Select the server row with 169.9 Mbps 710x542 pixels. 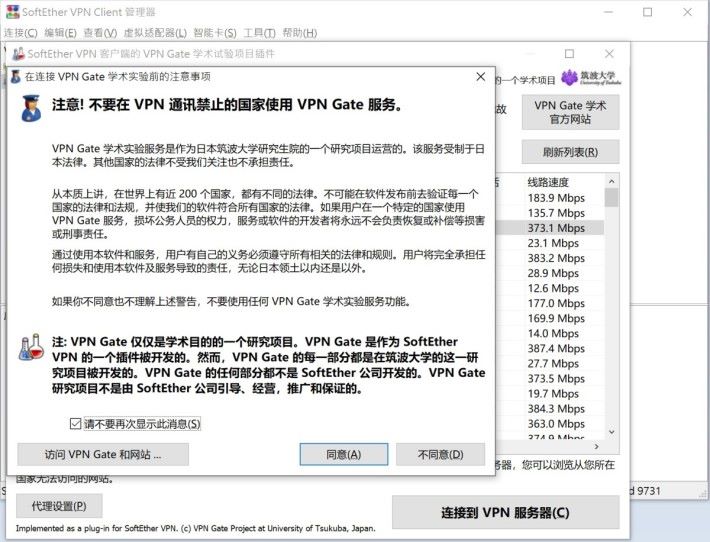click(549, 318)
